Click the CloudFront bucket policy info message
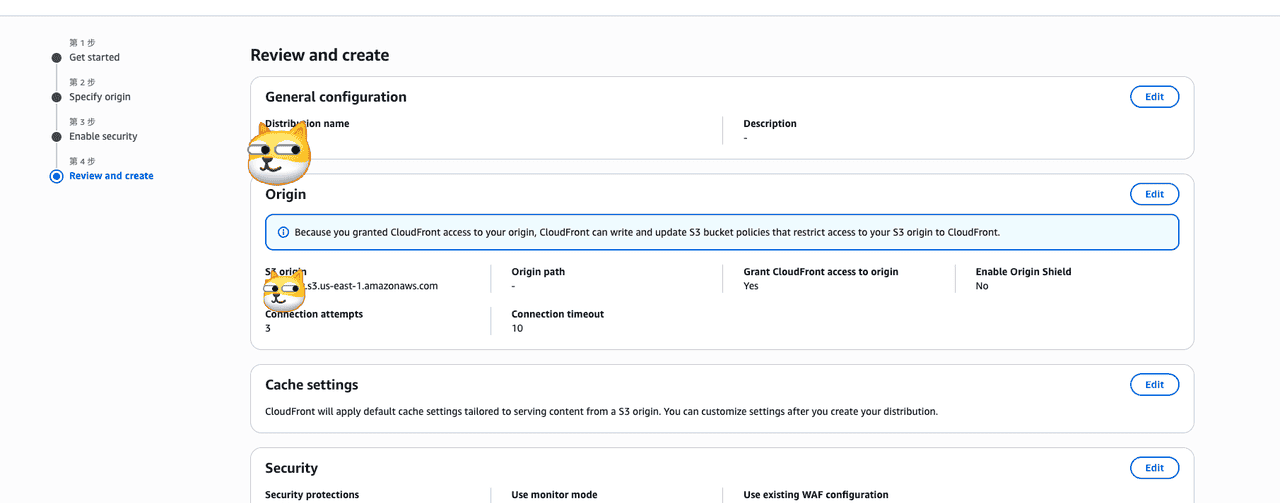 (x=646, y=232)
